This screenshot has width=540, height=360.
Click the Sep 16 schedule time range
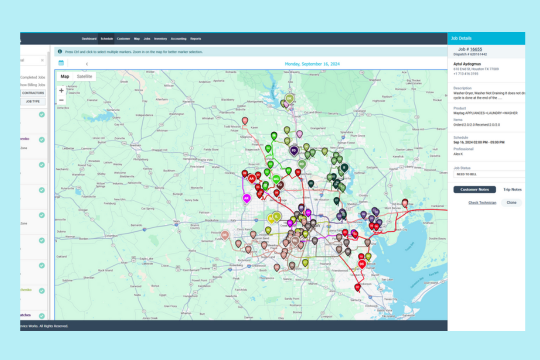coord(479,142)
